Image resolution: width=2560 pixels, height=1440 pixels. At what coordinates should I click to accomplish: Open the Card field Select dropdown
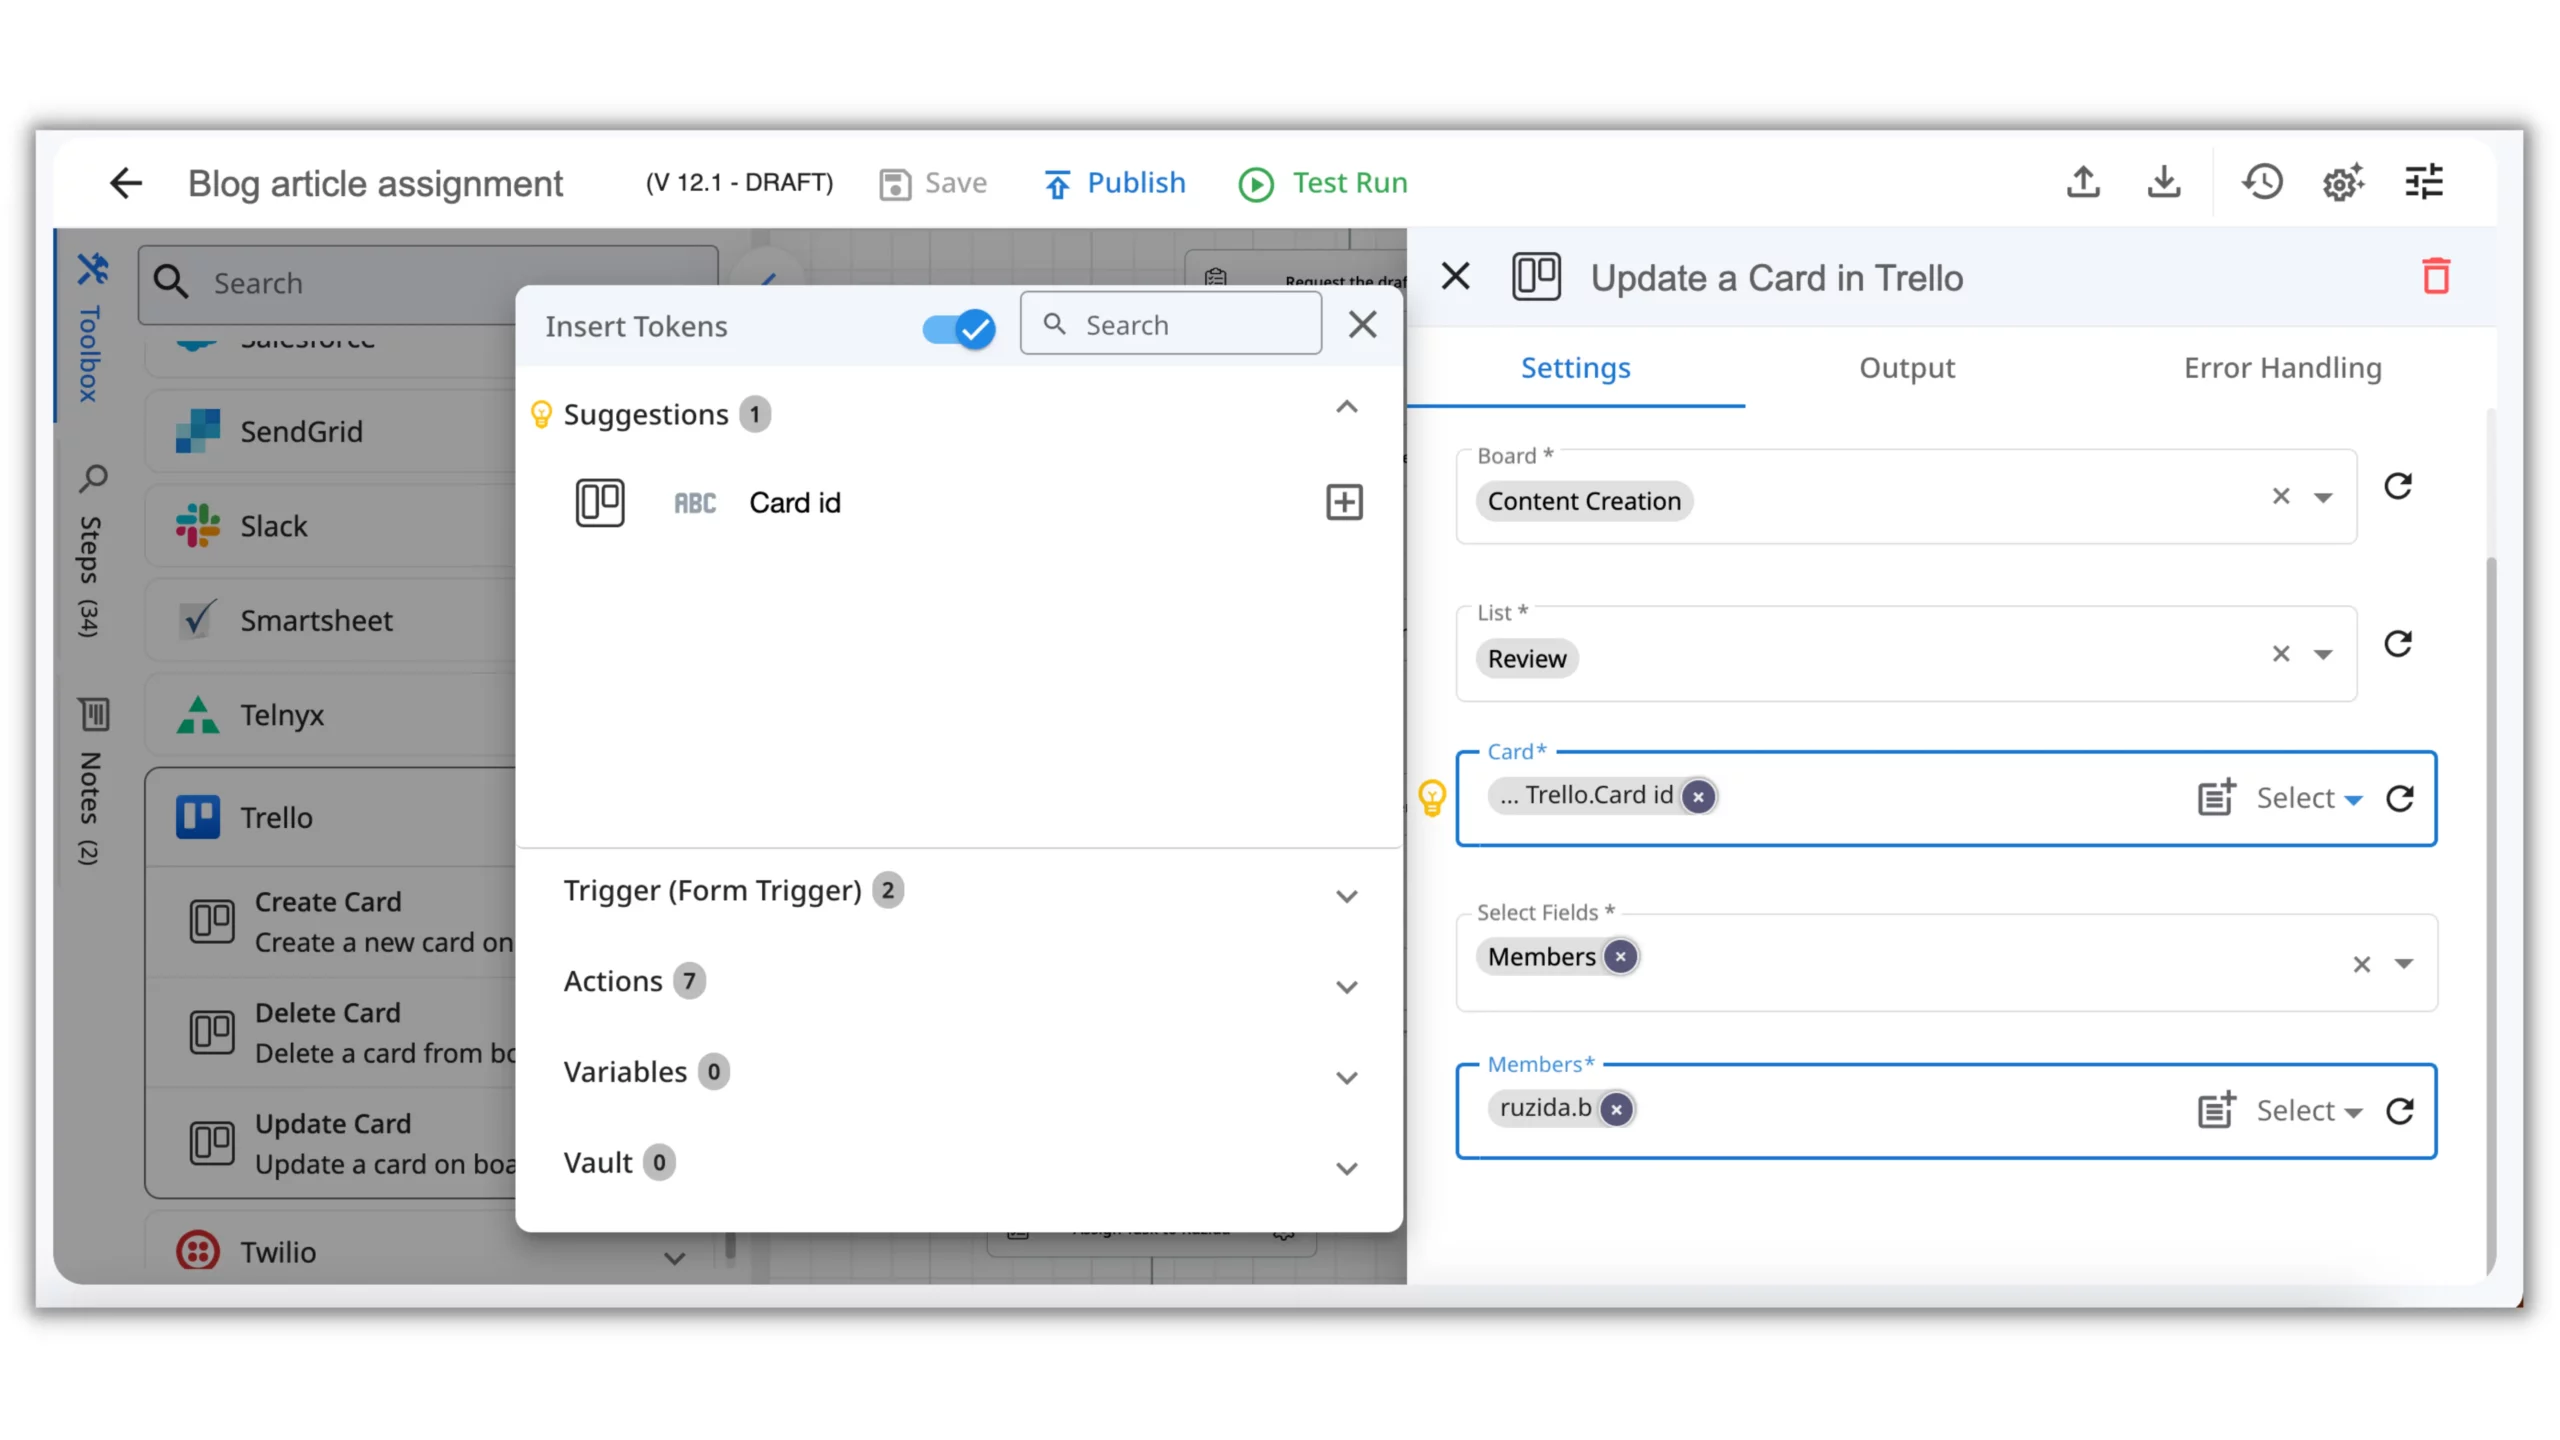[x=2309, y=798]
